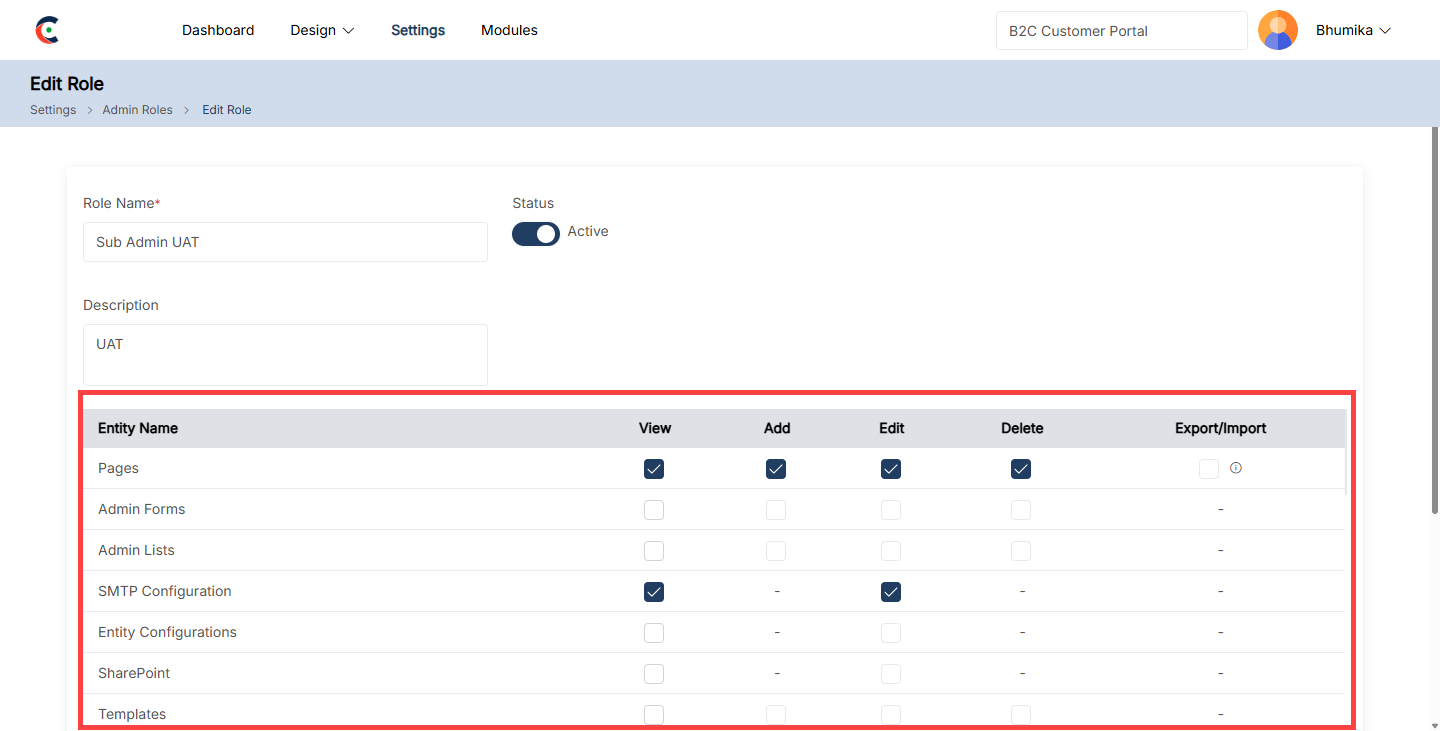Click the app logo in the header
Image resolution: width=1440 pixels, height=731 pixels.
tap(47, 31)
